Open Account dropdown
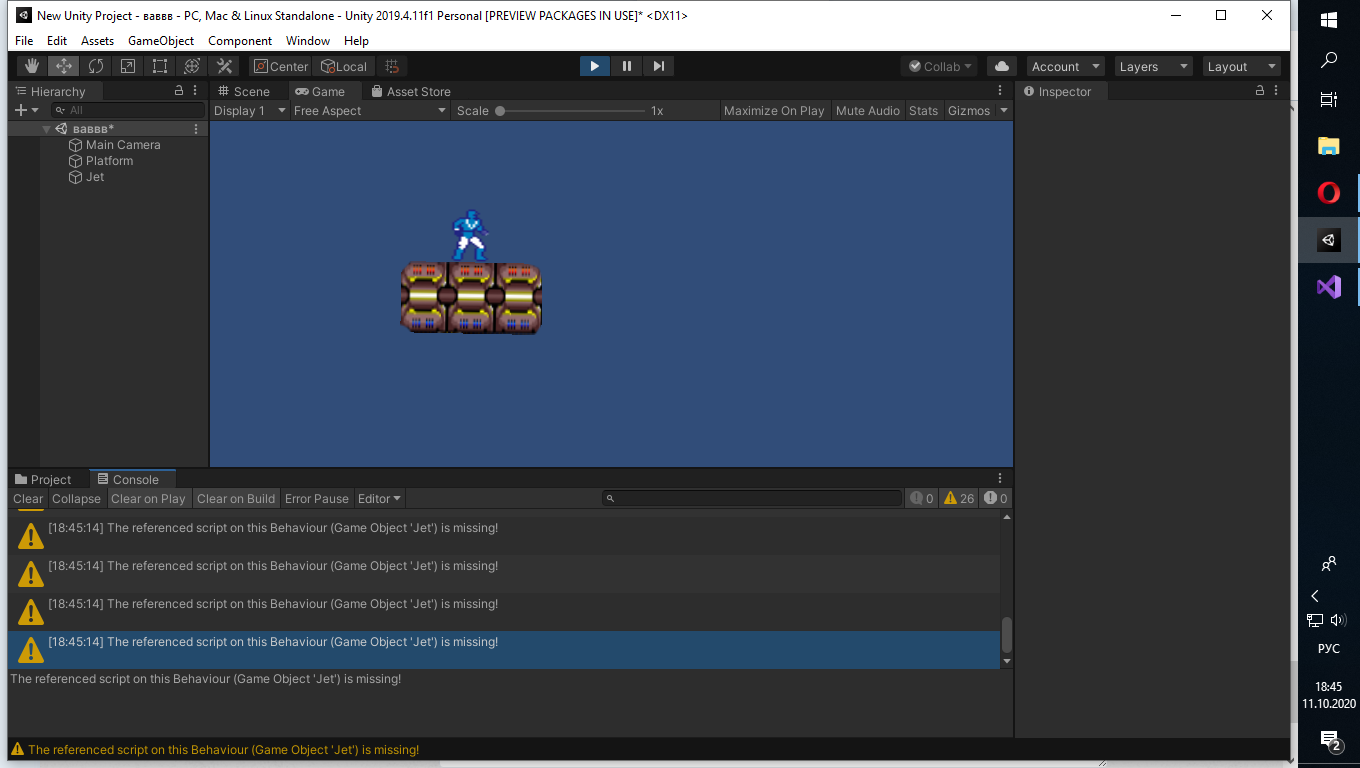 pos(1066,66)
